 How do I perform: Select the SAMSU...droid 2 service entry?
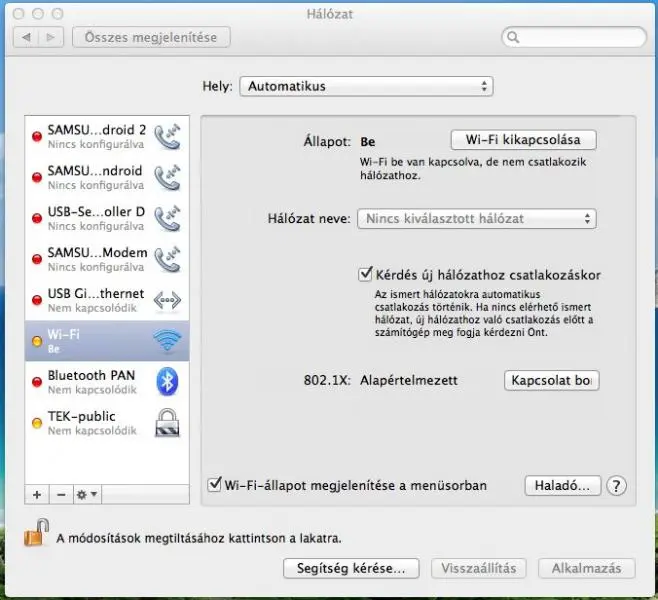[95, 136]
